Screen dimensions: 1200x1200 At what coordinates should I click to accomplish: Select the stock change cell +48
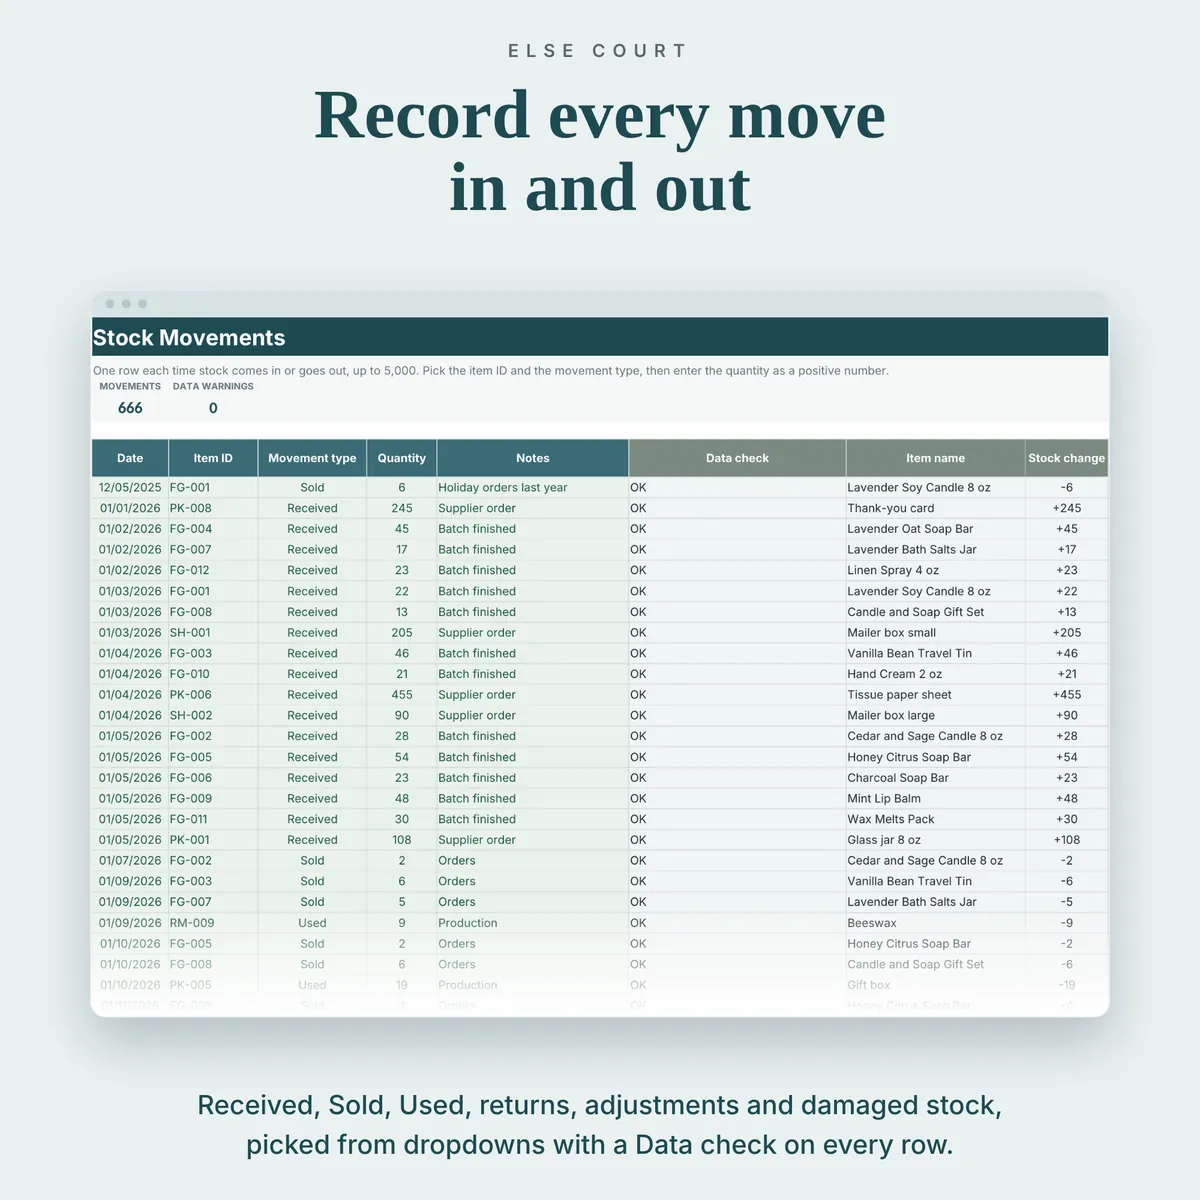tap(1067, 799)
